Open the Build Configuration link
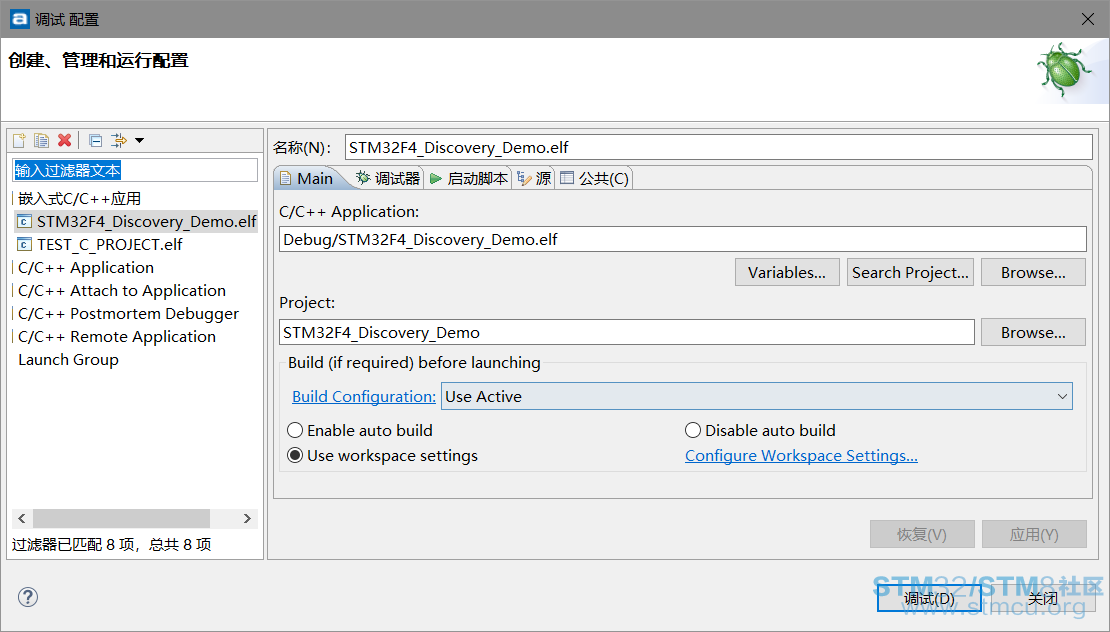Screen dimensions: 1110x632 (364, 396)
